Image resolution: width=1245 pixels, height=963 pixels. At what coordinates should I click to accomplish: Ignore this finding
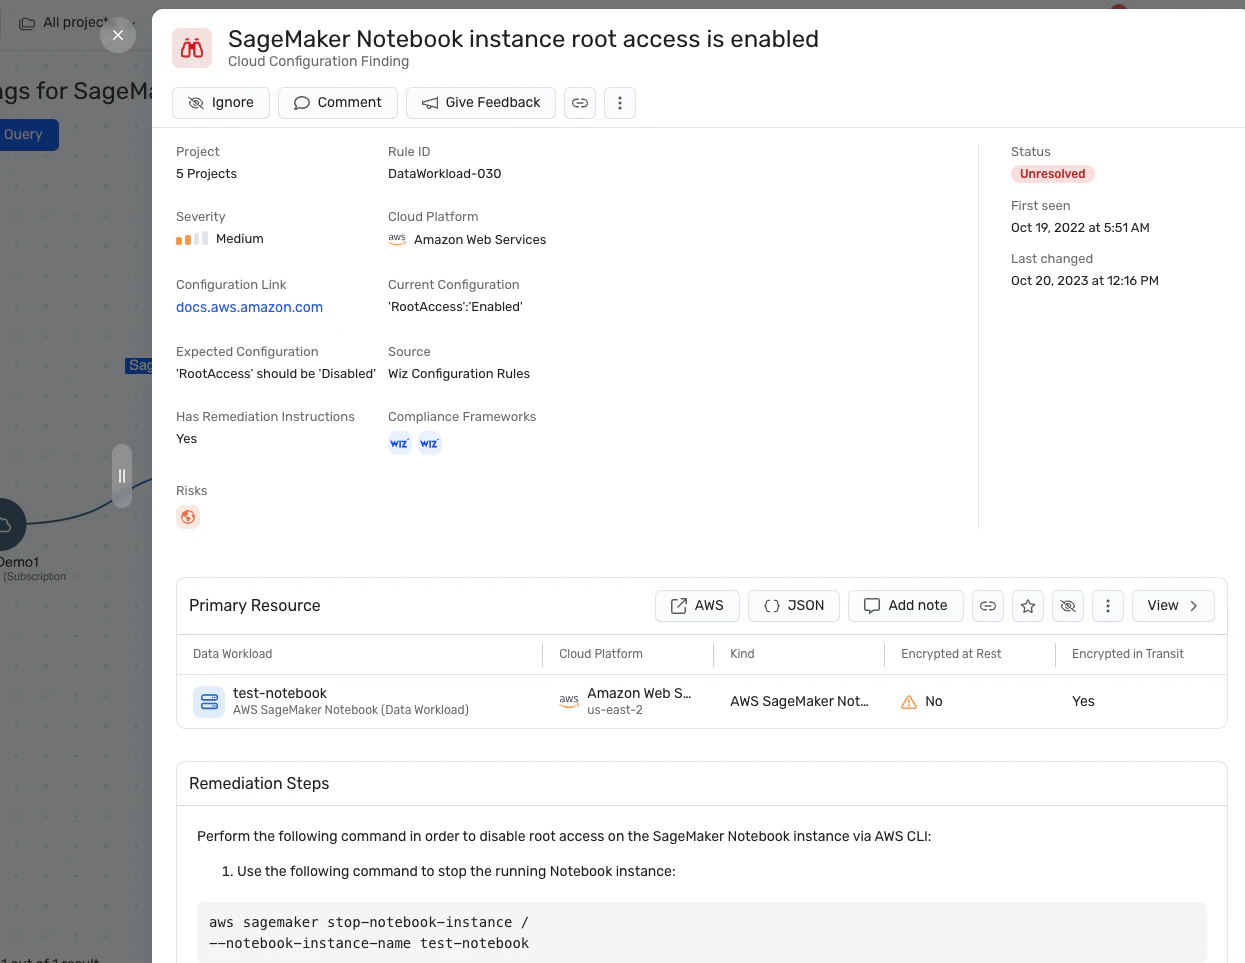pyautogui.click(x=221, y=103)
